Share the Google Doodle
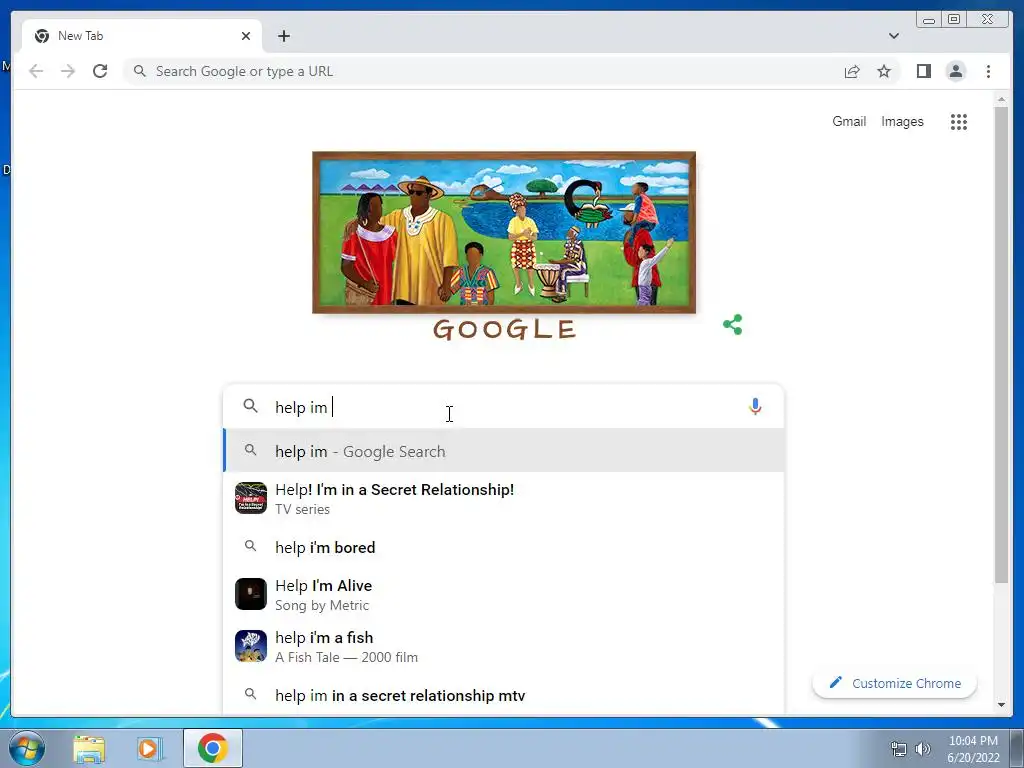1024x768 pixels. 733,325
